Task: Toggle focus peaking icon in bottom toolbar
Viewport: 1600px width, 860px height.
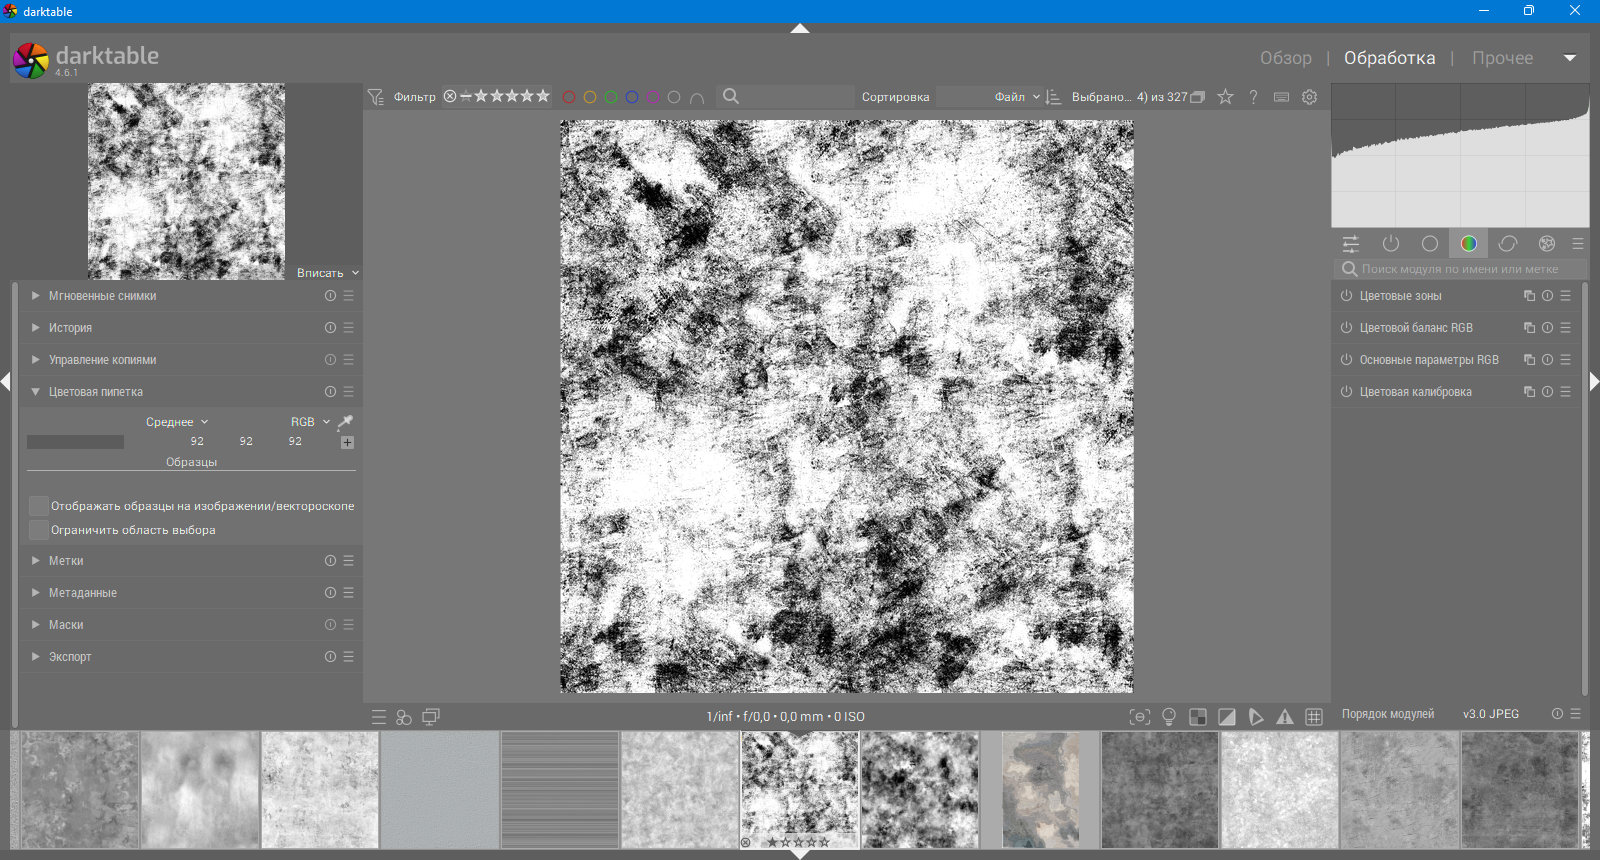Action: click(1139, 717)
